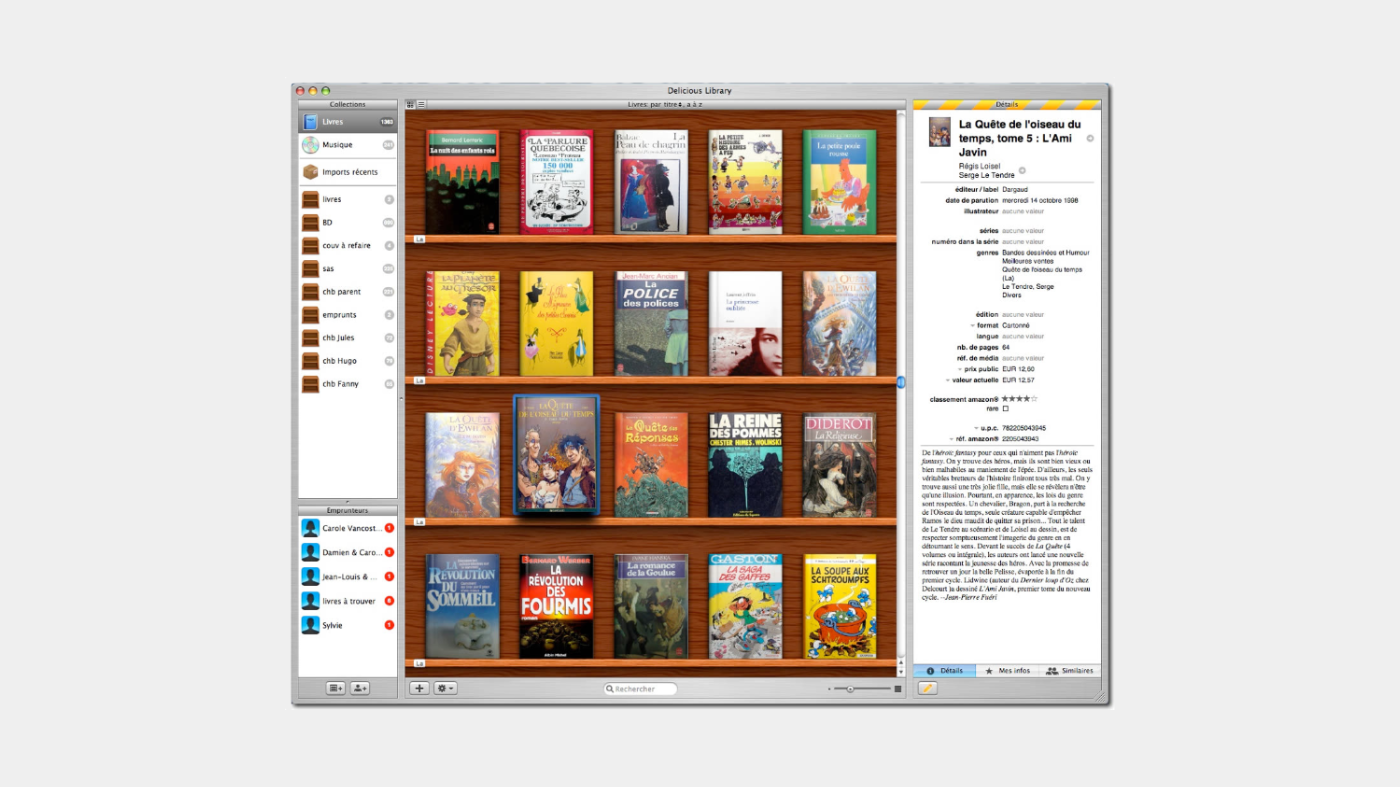The image size is (1400, 787).
Task: Click the arrow beside the book title
Action: 1090,138
